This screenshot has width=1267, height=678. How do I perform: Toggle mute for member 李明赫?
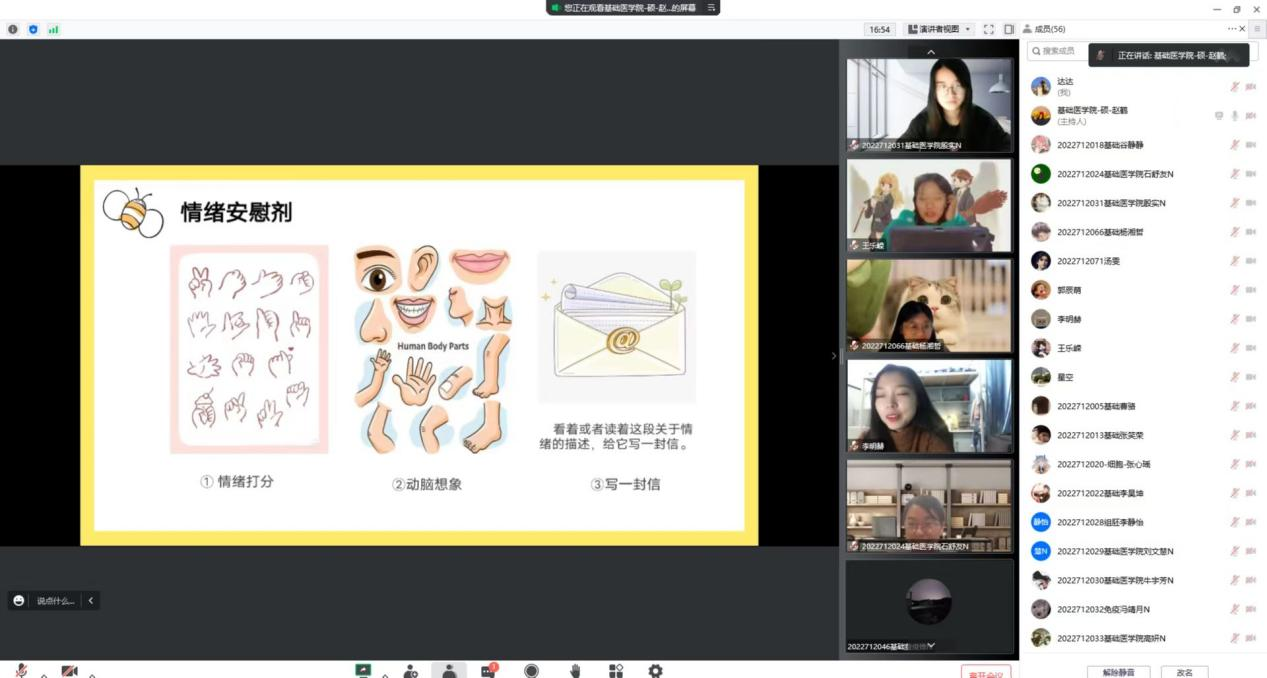pyautogui.click(x=1234, y=319)
